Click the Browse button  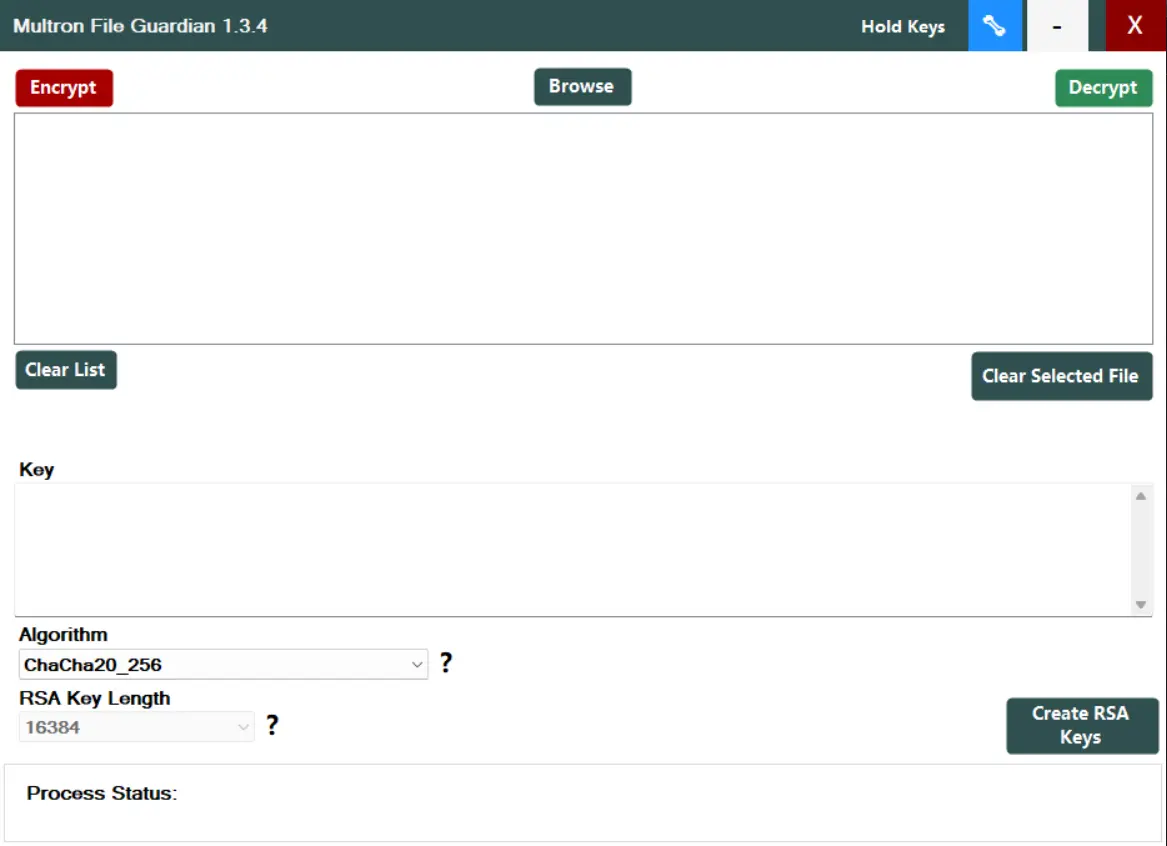click(x=583, y=86)
